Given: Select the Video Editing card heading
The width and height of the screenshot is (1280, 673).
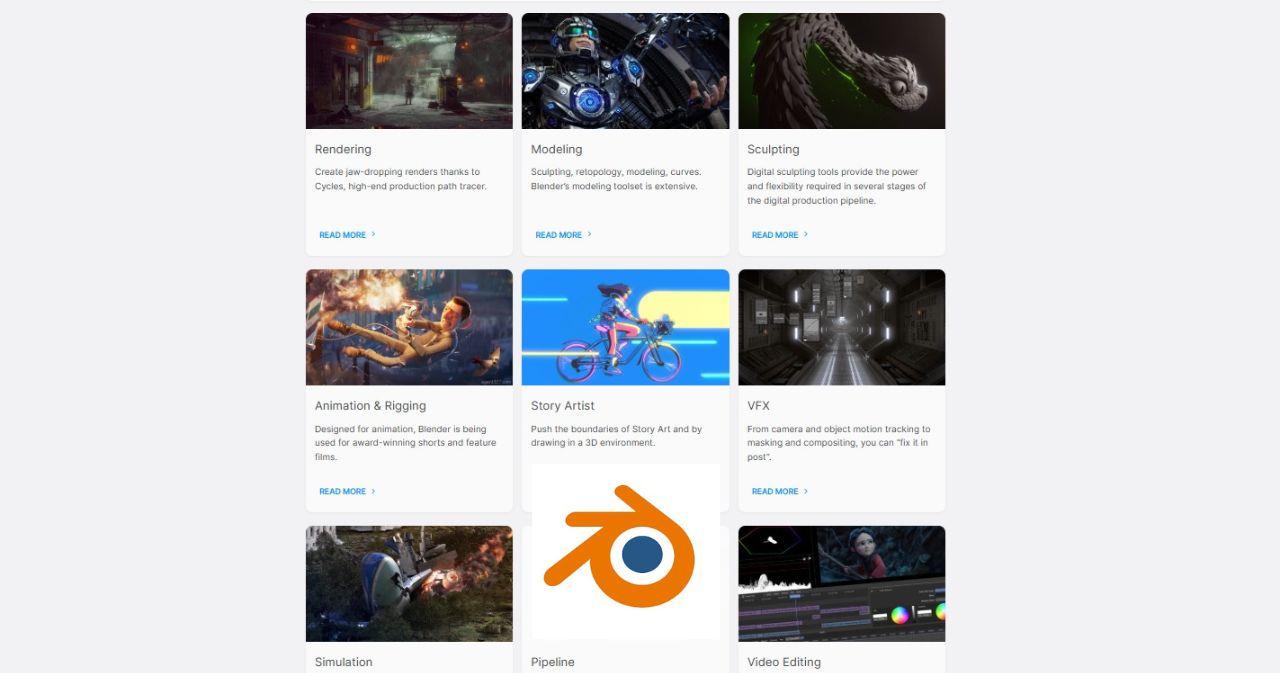Looking at the screenshot, I should pos(784,662).
